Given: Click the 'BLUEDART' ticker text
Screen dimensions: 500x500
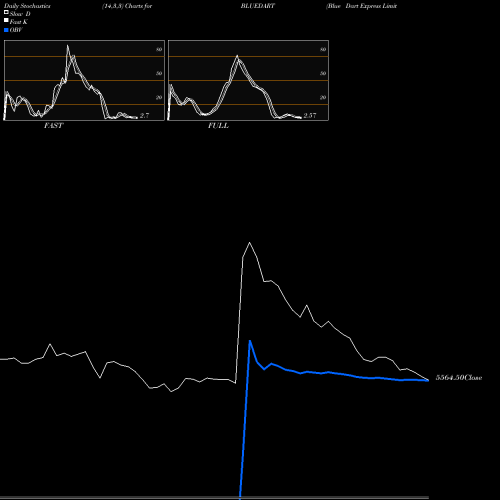Looking at the screenshot, I should (258, 6).
